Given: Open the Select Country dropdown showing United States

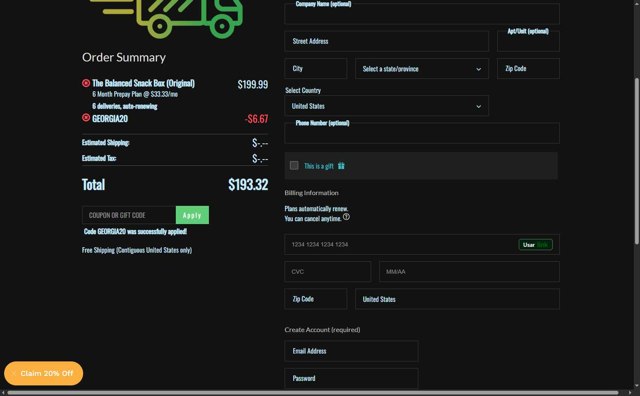Looking at the screenshot, I should (387, 106).
